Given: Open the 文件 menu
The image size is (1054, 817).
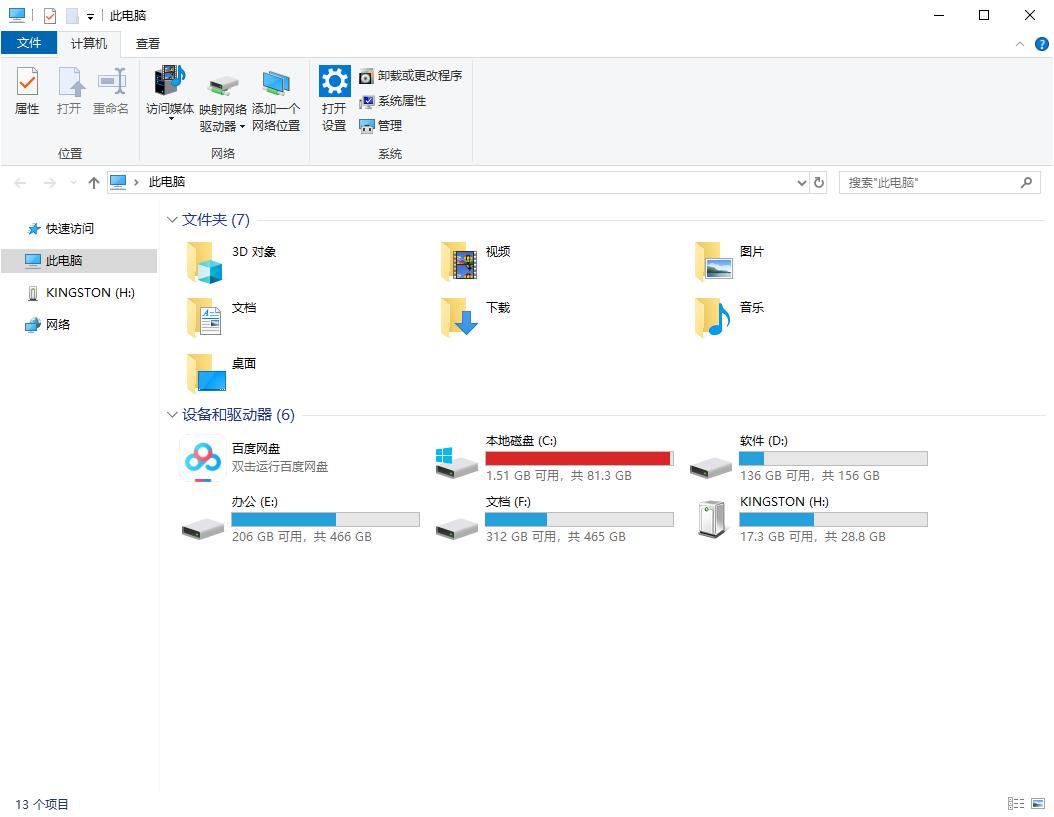Looking at the screenshot, I should [30, 43].
